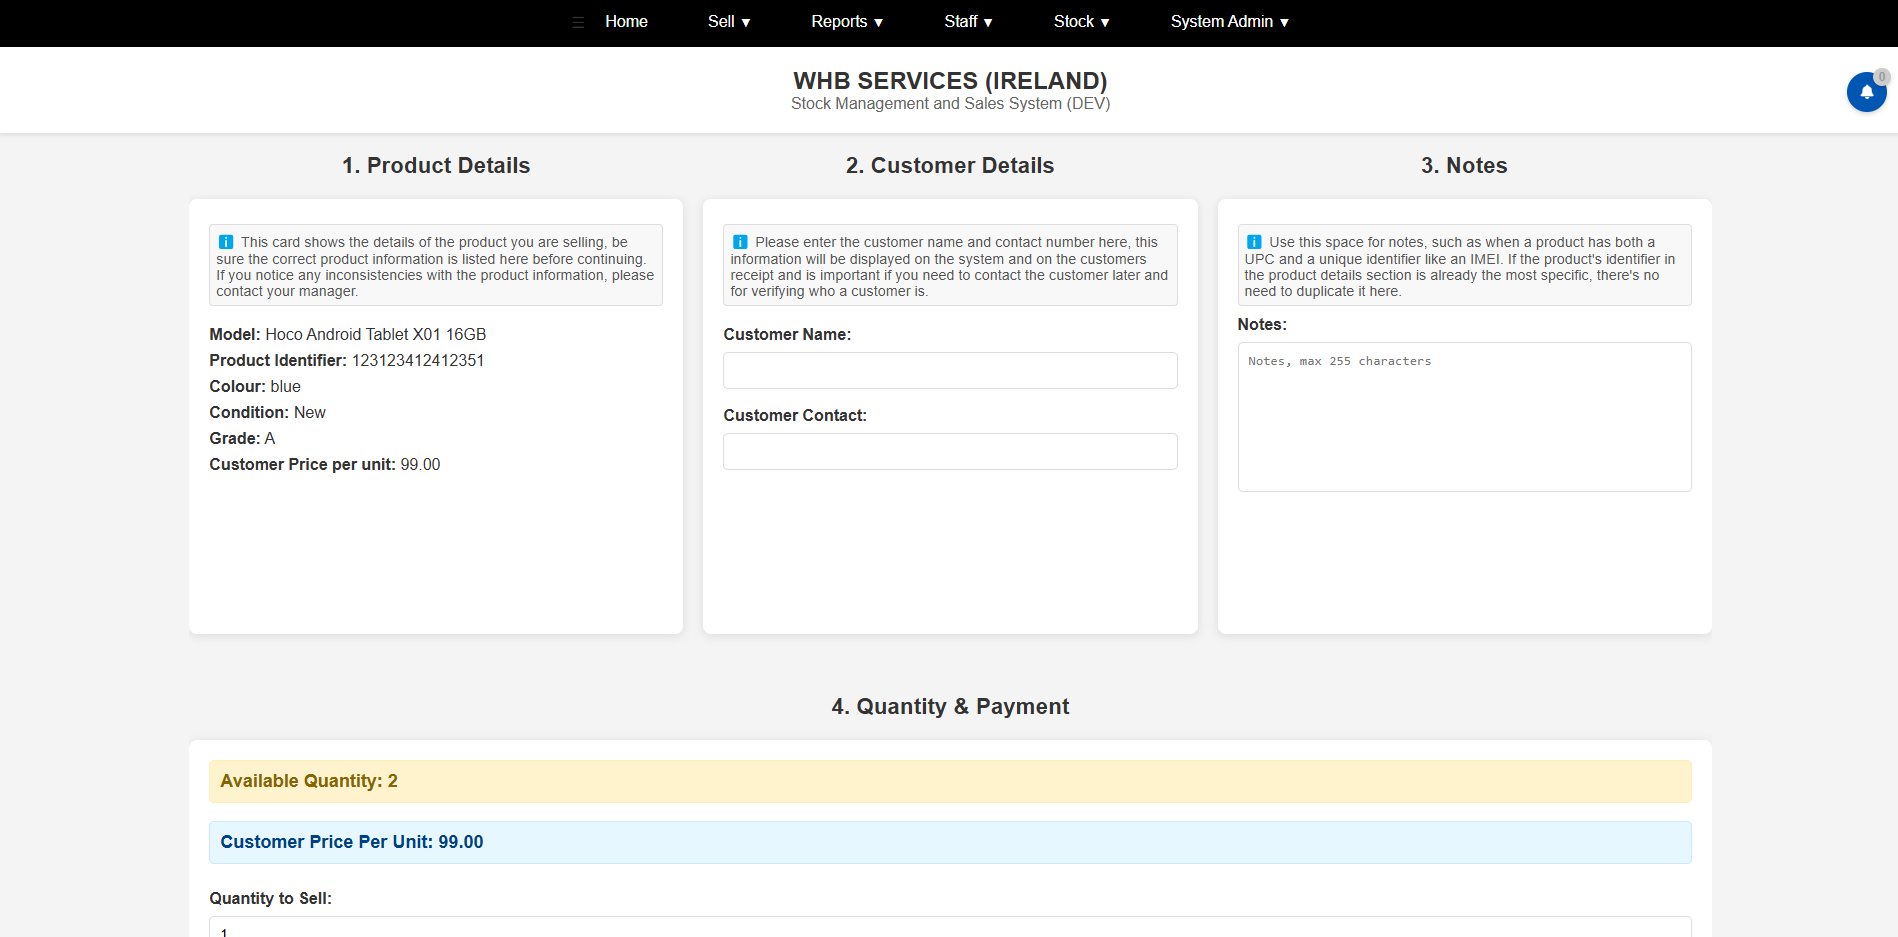Click the 3. Notes heading

pyautogui.click(x=1464, y=165)
